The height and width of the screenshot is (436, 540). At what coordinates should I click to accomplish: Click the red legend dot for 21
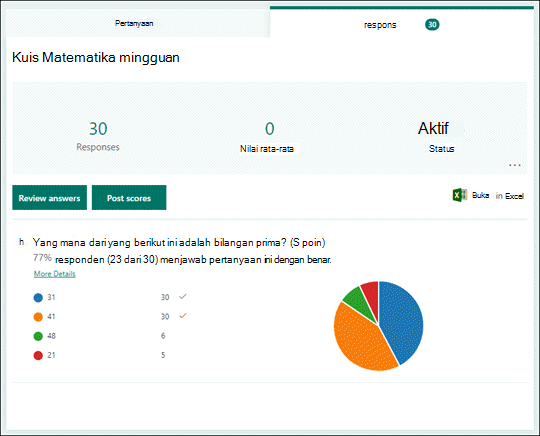pos(38,355)
